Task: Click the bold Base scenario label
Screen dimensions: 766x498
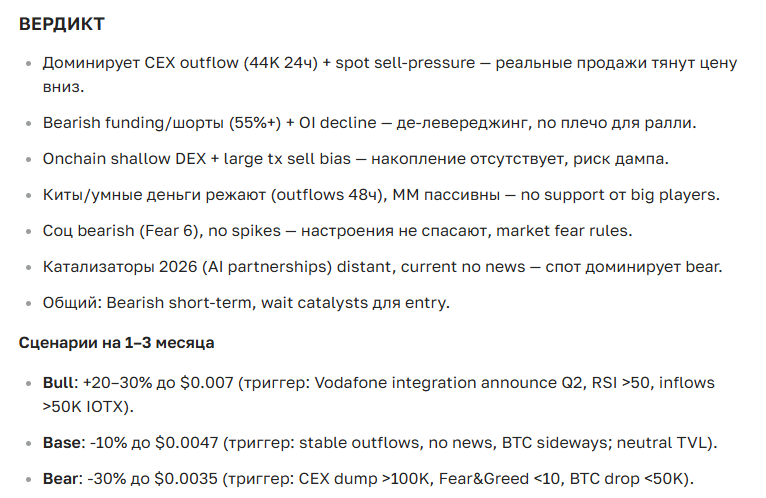Action: [x=61, y=443]
